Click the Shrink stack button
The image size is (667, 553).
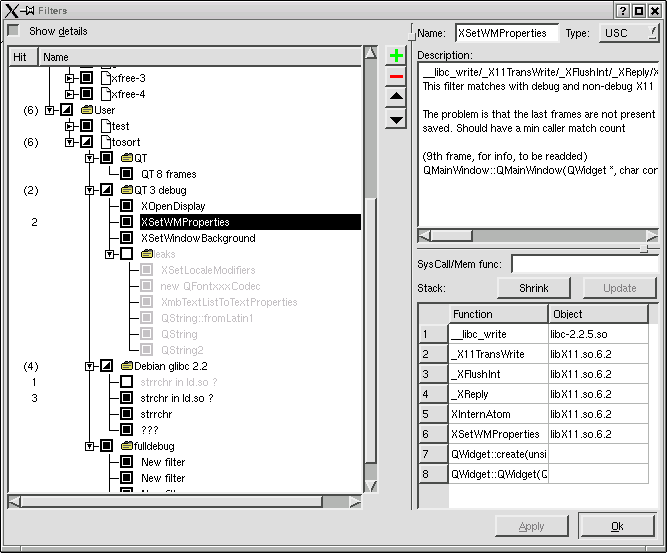coord(534,288)
